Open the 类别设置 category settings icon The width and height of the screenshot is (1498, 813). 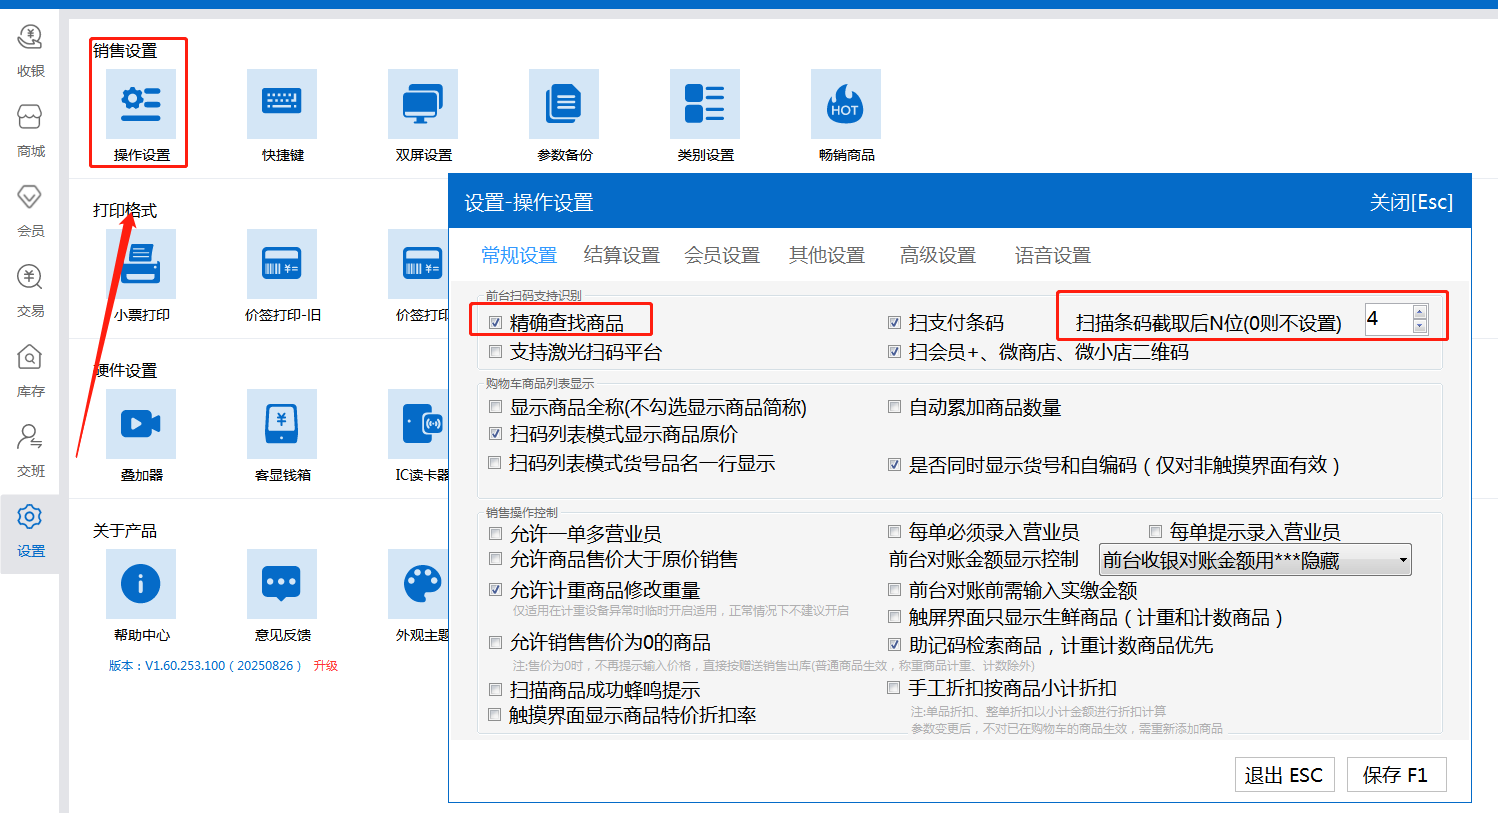click(x=705, y=104)
